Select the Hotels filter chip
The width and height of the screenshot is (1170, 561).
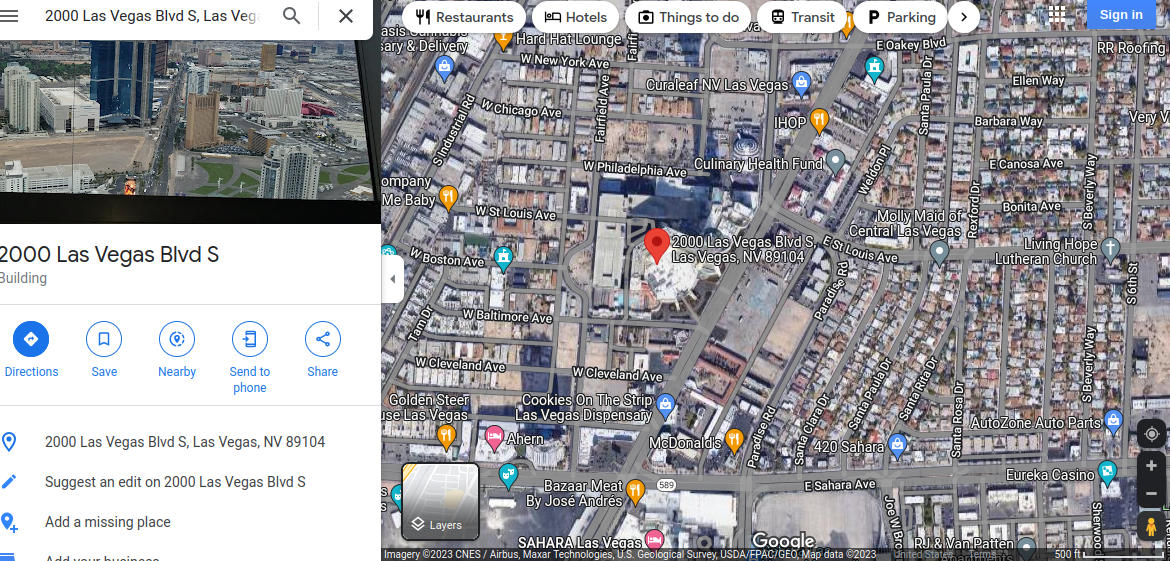point(575,16)
